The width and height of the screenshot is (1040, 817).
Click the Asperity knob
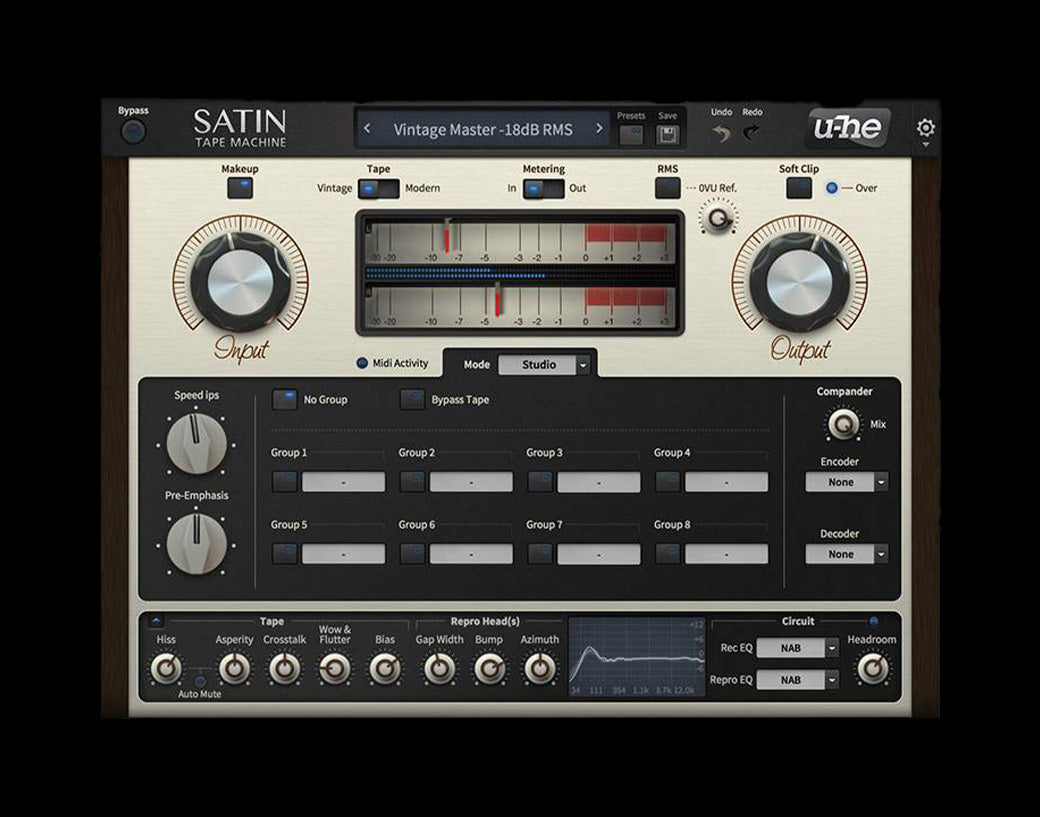tap(234, 668)
